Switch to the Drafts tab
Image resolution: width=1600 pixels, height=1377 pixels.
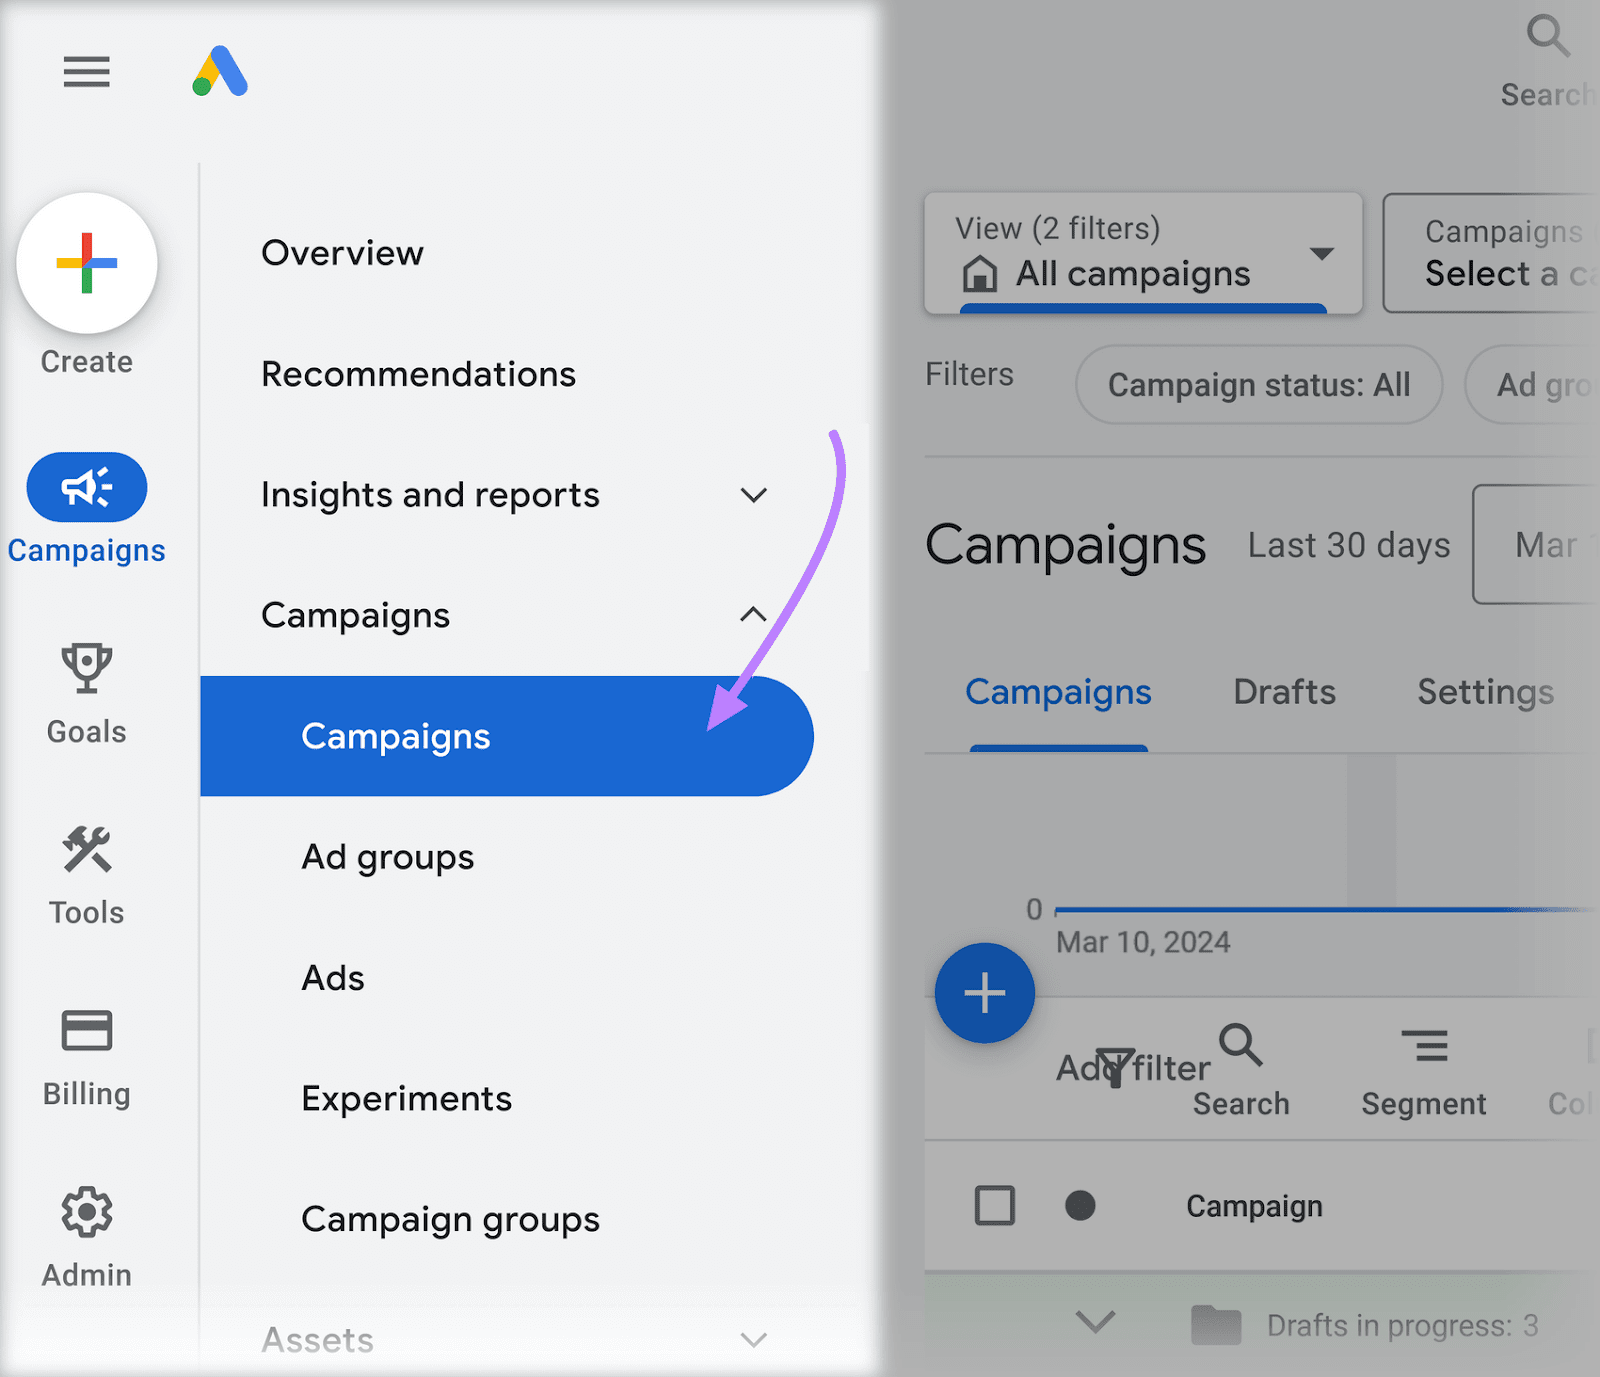[x=1284, y=692]
